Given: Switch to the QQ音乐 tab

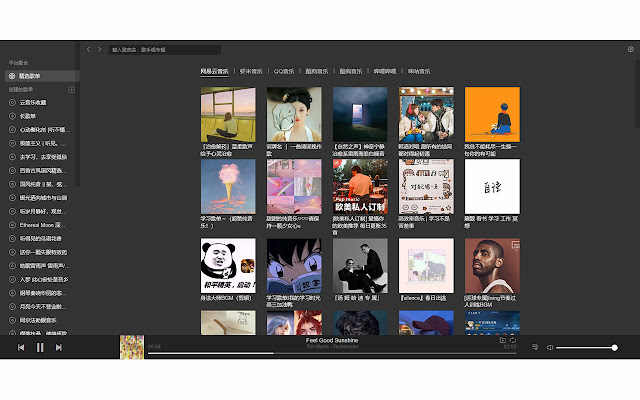Looking at the screenshot, I should pyautogui.click(x=284, y=71).
